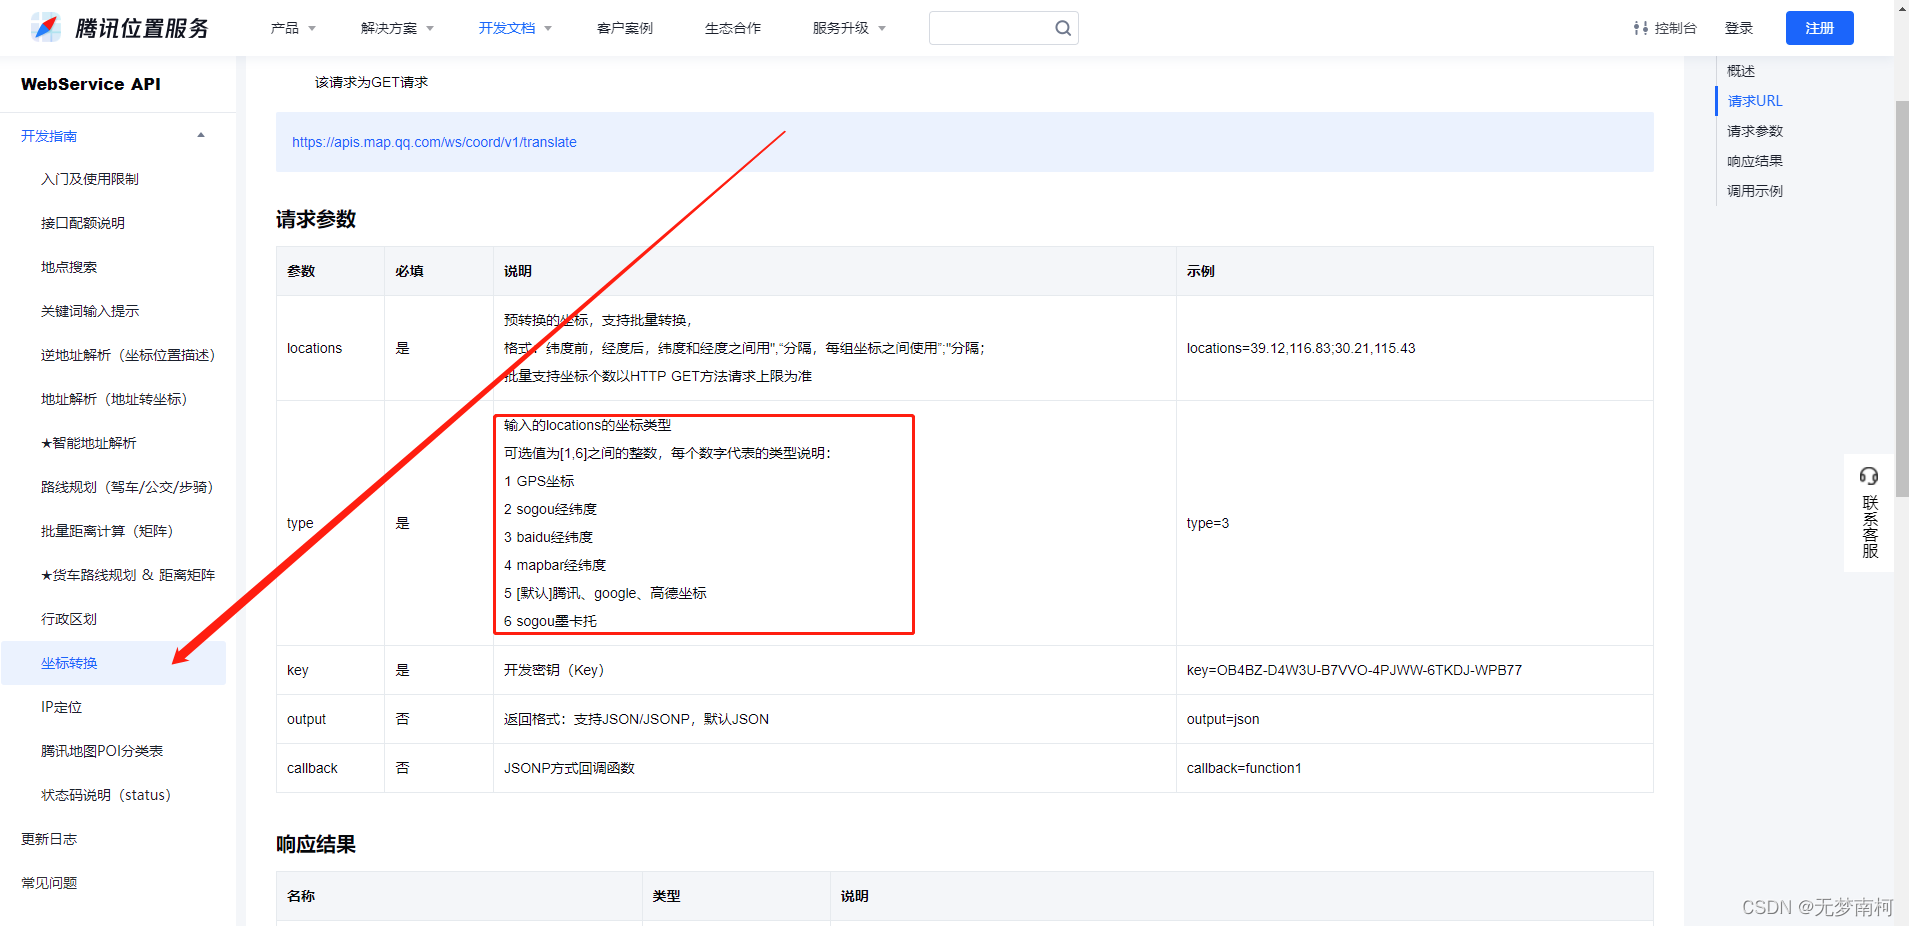The image size is (1909, 926).
Task: Open ★货车路线规划 & 距离矩阵 entry
Action: point(128,575)
